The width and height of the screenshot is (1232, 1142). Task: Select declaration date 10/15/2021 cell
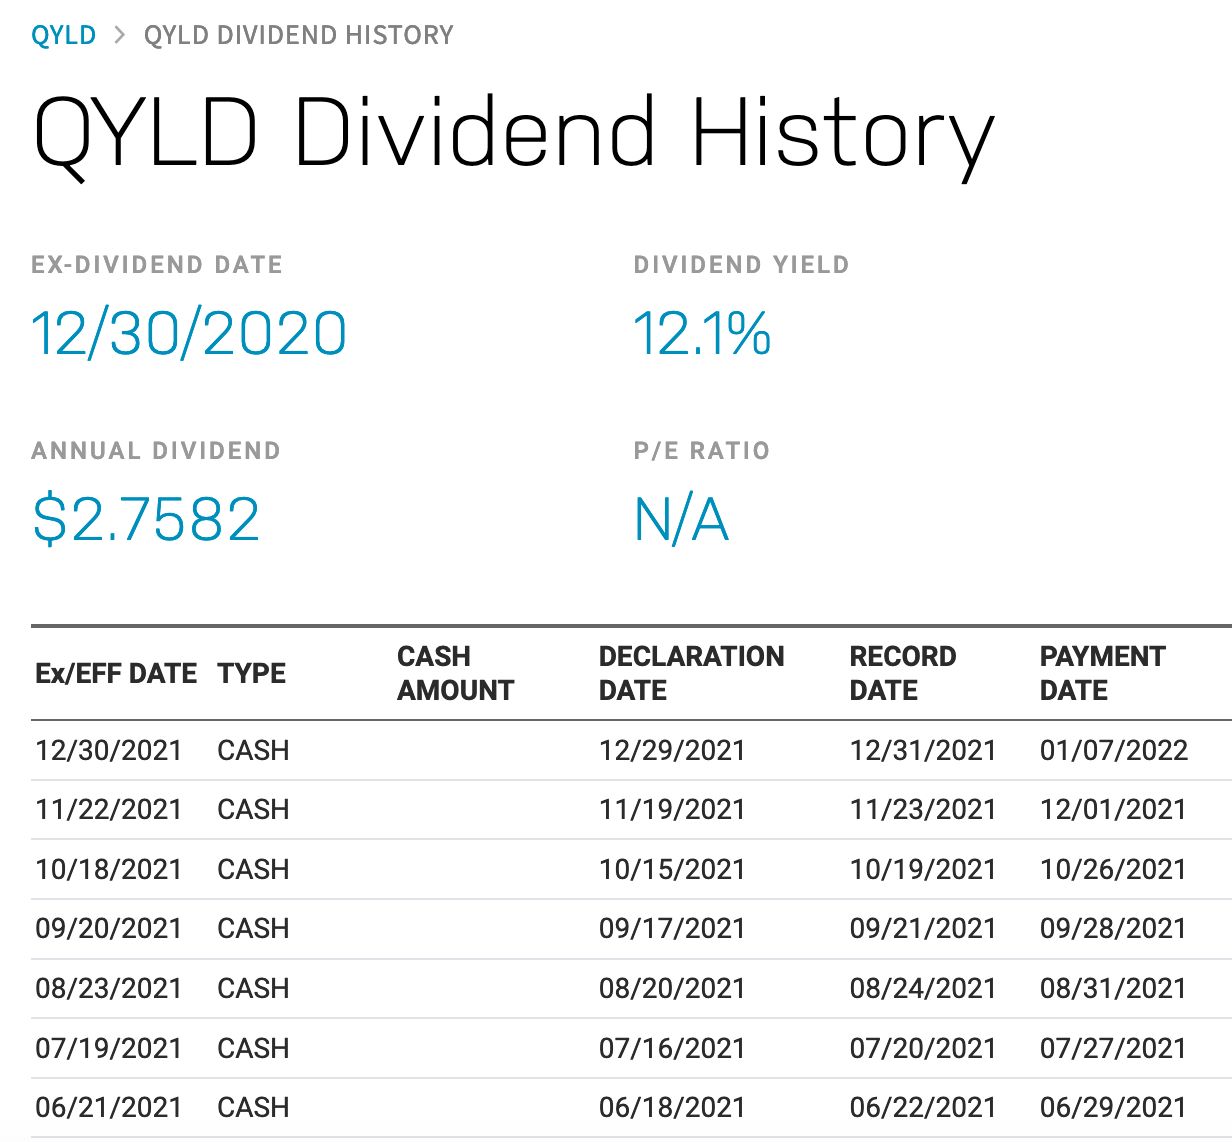point(672,870)
